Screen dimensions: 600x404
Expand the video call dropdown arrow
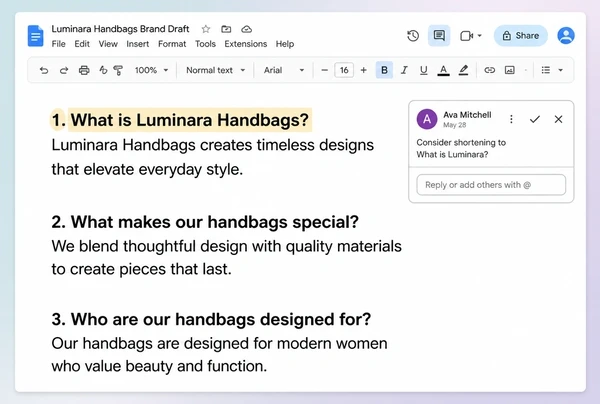479,36
